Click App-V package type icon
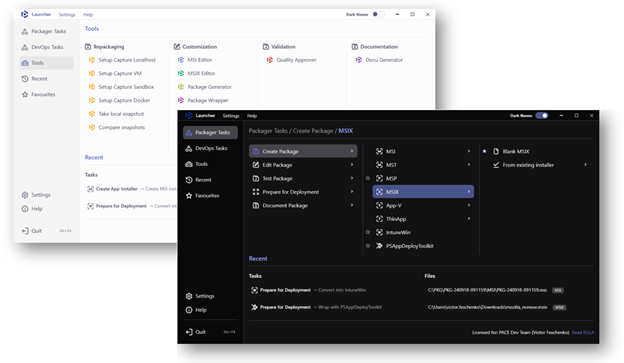This screenshot has width=624, height=363. pyautogui.click(x=379, y=205)
